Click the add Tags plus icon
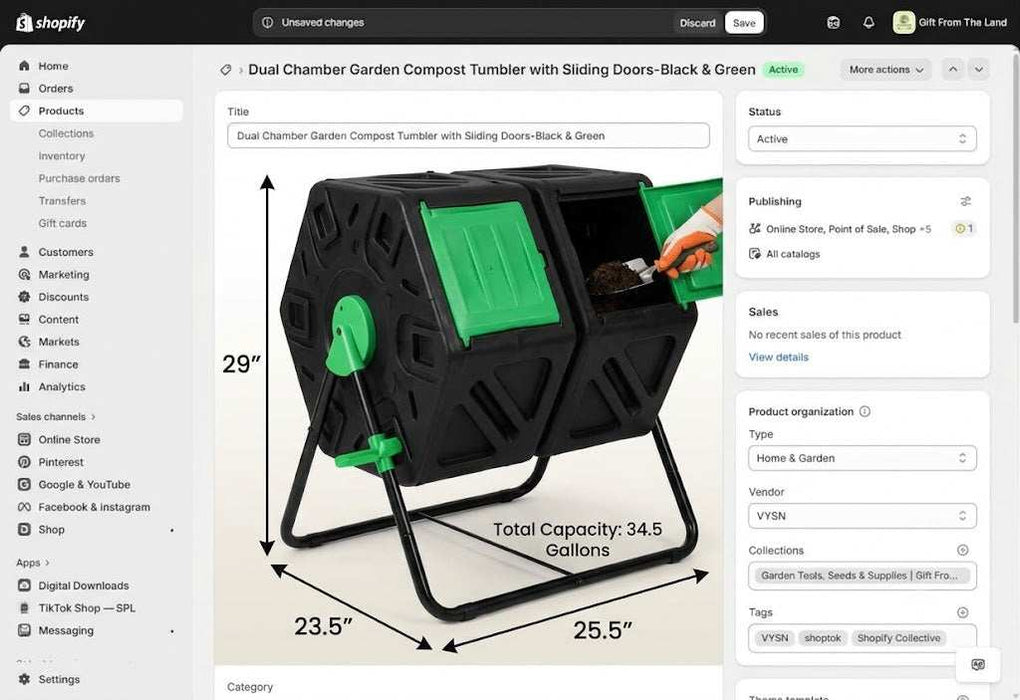Viewport: 1020px width, 700px height. tap(963, 612)
